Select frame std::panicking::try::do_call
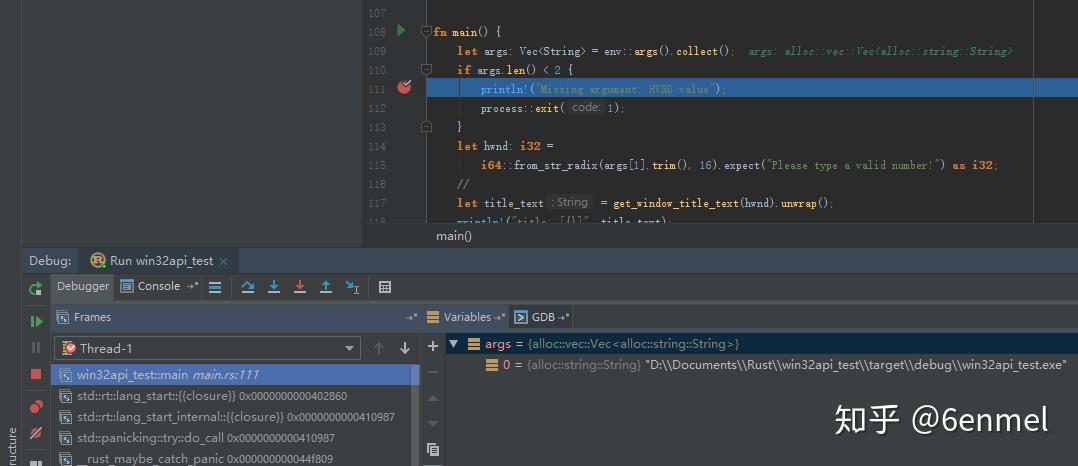The width and height of the screenshot is (1078, 466). click(x=231, y=438)
